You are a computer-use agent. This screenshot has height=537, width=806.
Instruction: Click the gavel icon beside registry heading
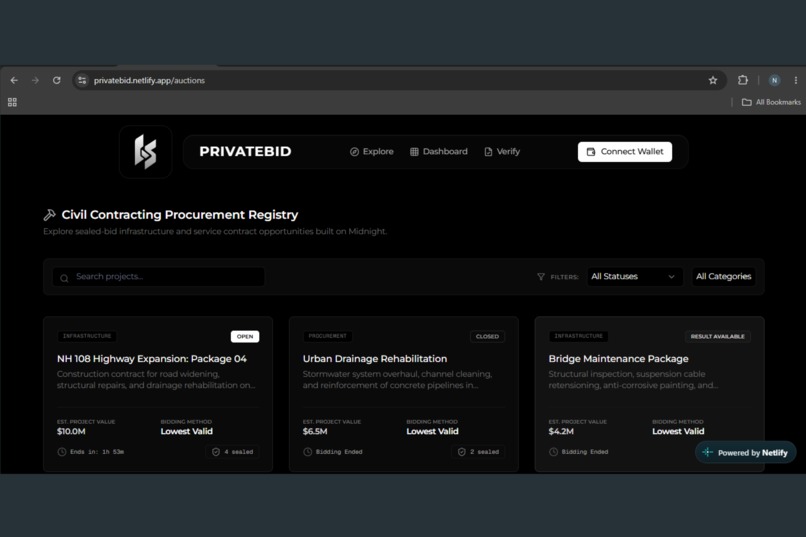[x=49, y=215]
